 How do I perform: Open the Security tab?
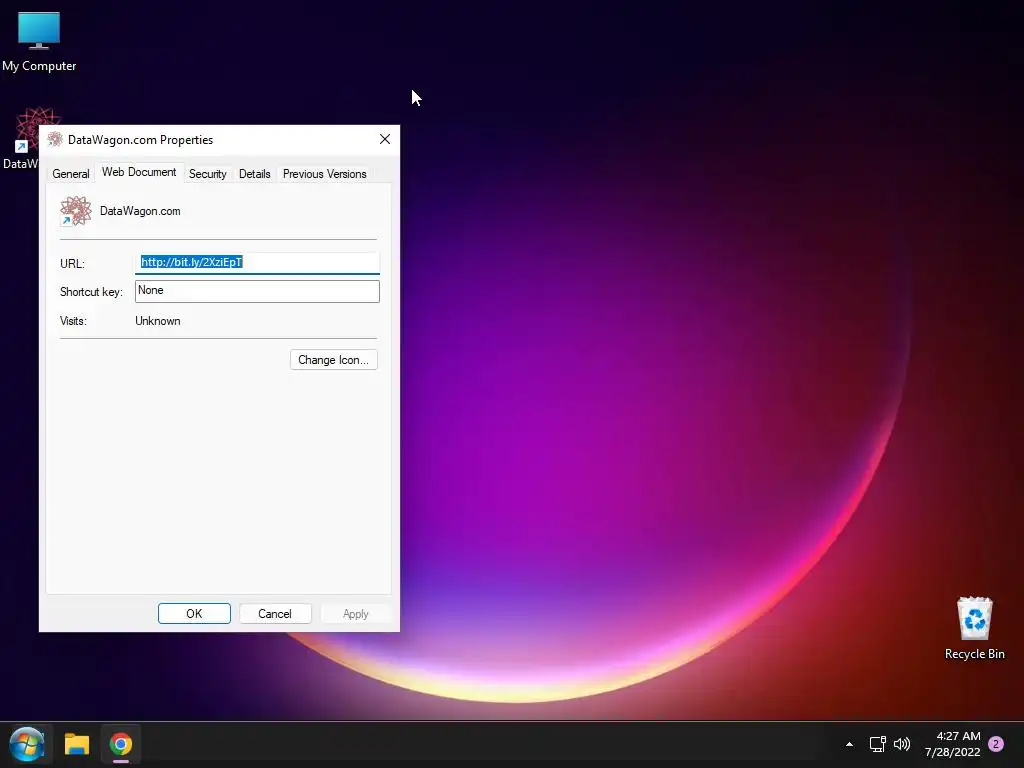[208, 174]
